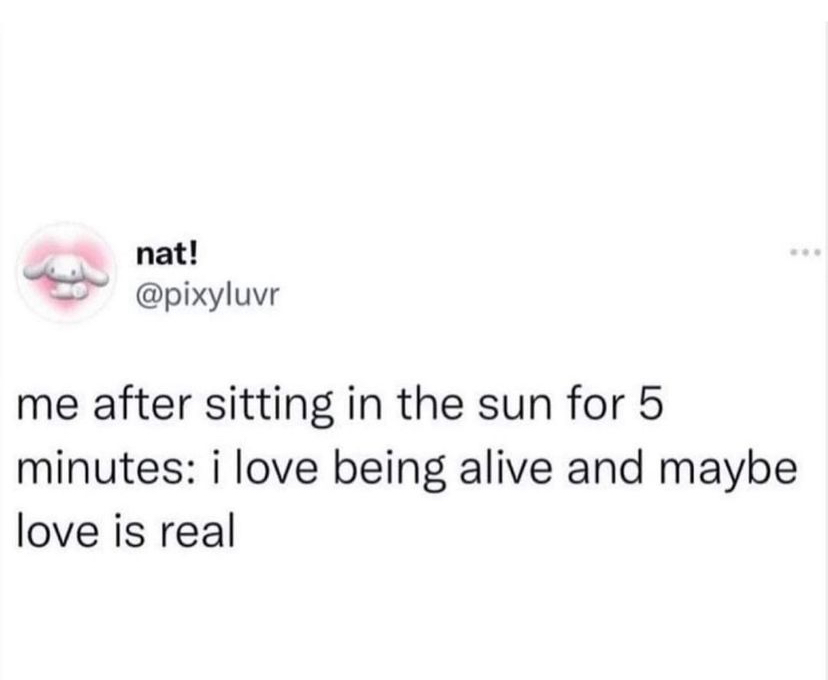Open the display name "nat!"
Screen dimensions: 828x680
167,253
